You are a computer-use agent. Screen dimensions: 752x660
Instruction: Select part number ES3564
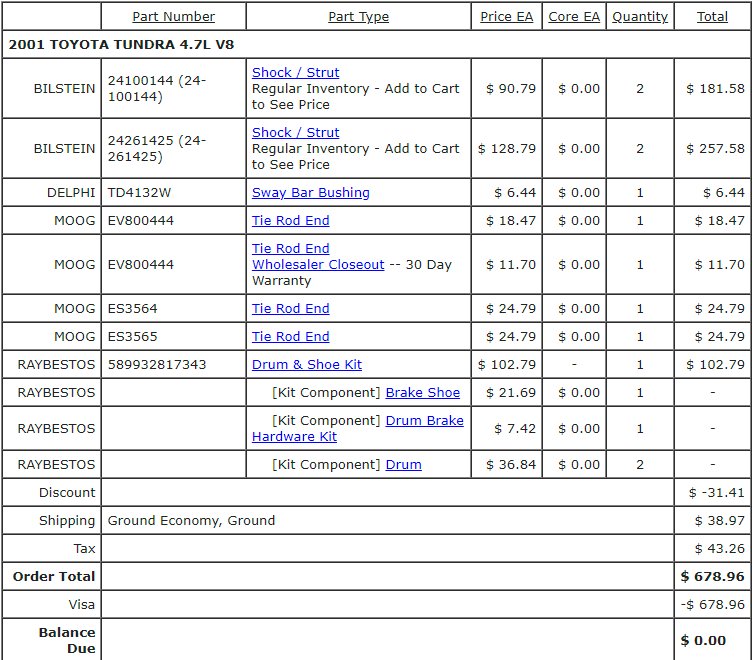132,308
